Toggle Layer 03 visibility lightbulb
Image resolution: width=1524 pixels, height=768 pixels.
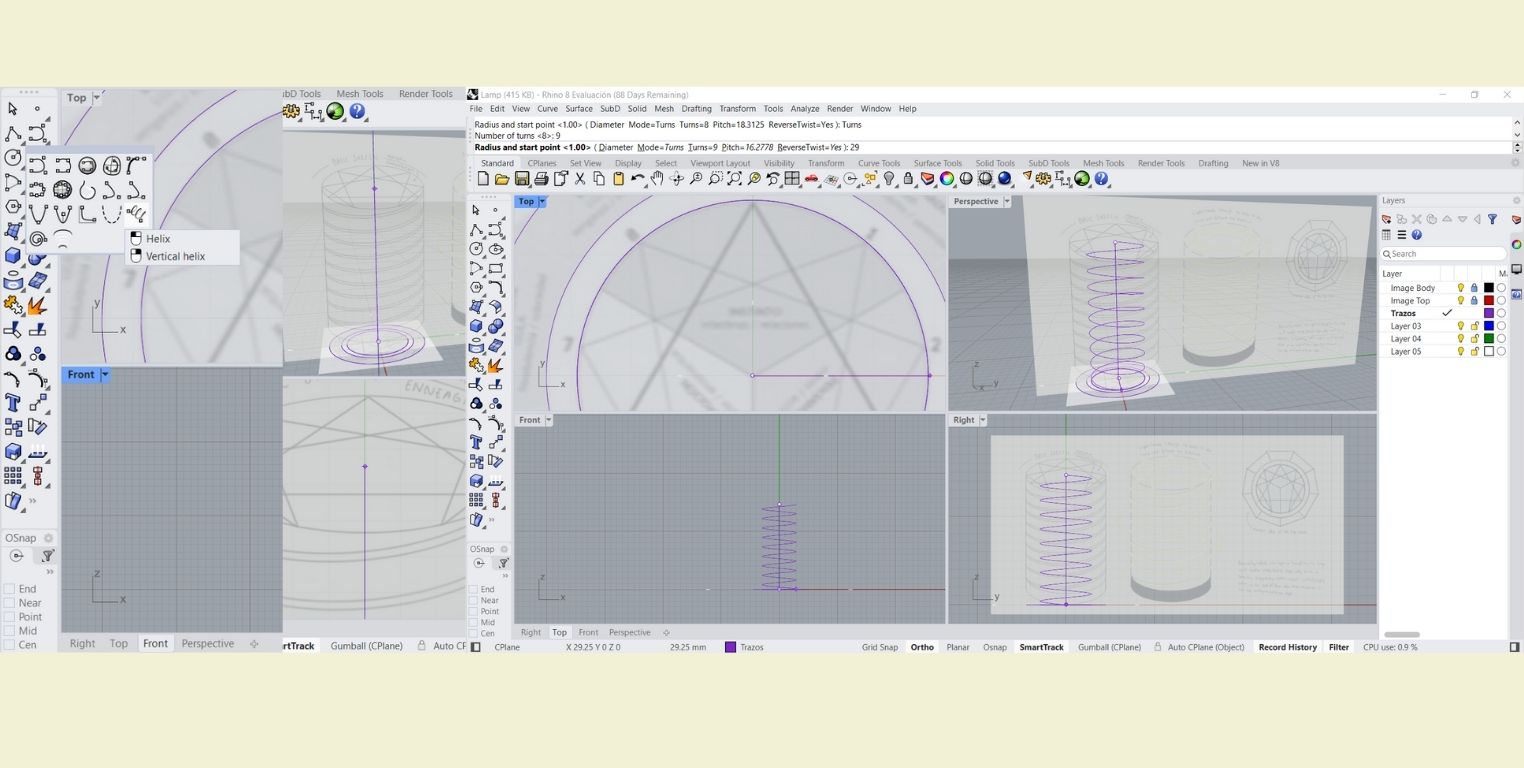[1460, 326]
